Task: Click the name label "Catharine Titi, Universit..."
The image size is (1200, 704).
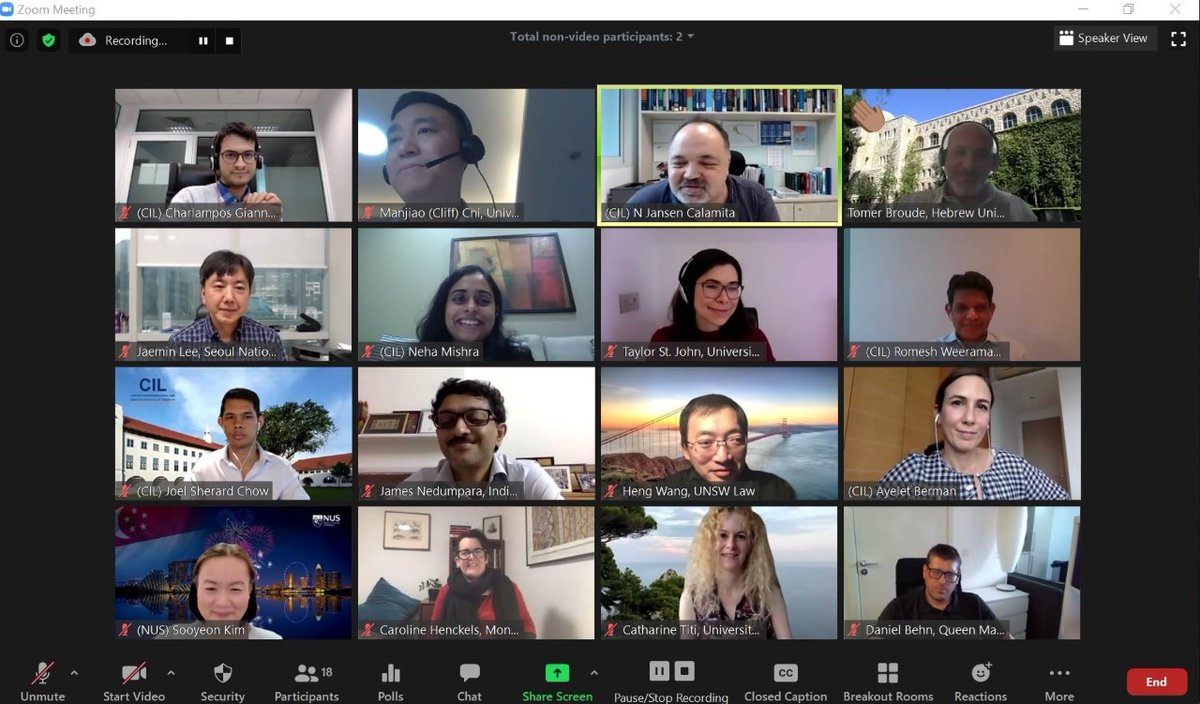Action: tap(690, 630)
